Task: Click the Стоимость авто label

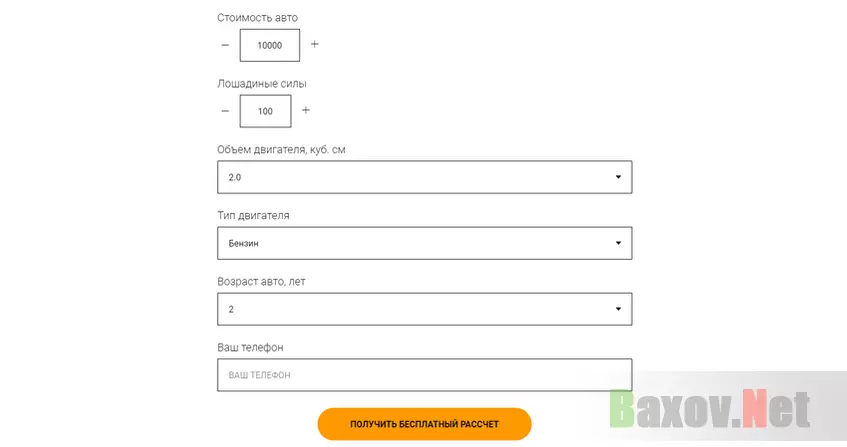Action: point(257,18)
